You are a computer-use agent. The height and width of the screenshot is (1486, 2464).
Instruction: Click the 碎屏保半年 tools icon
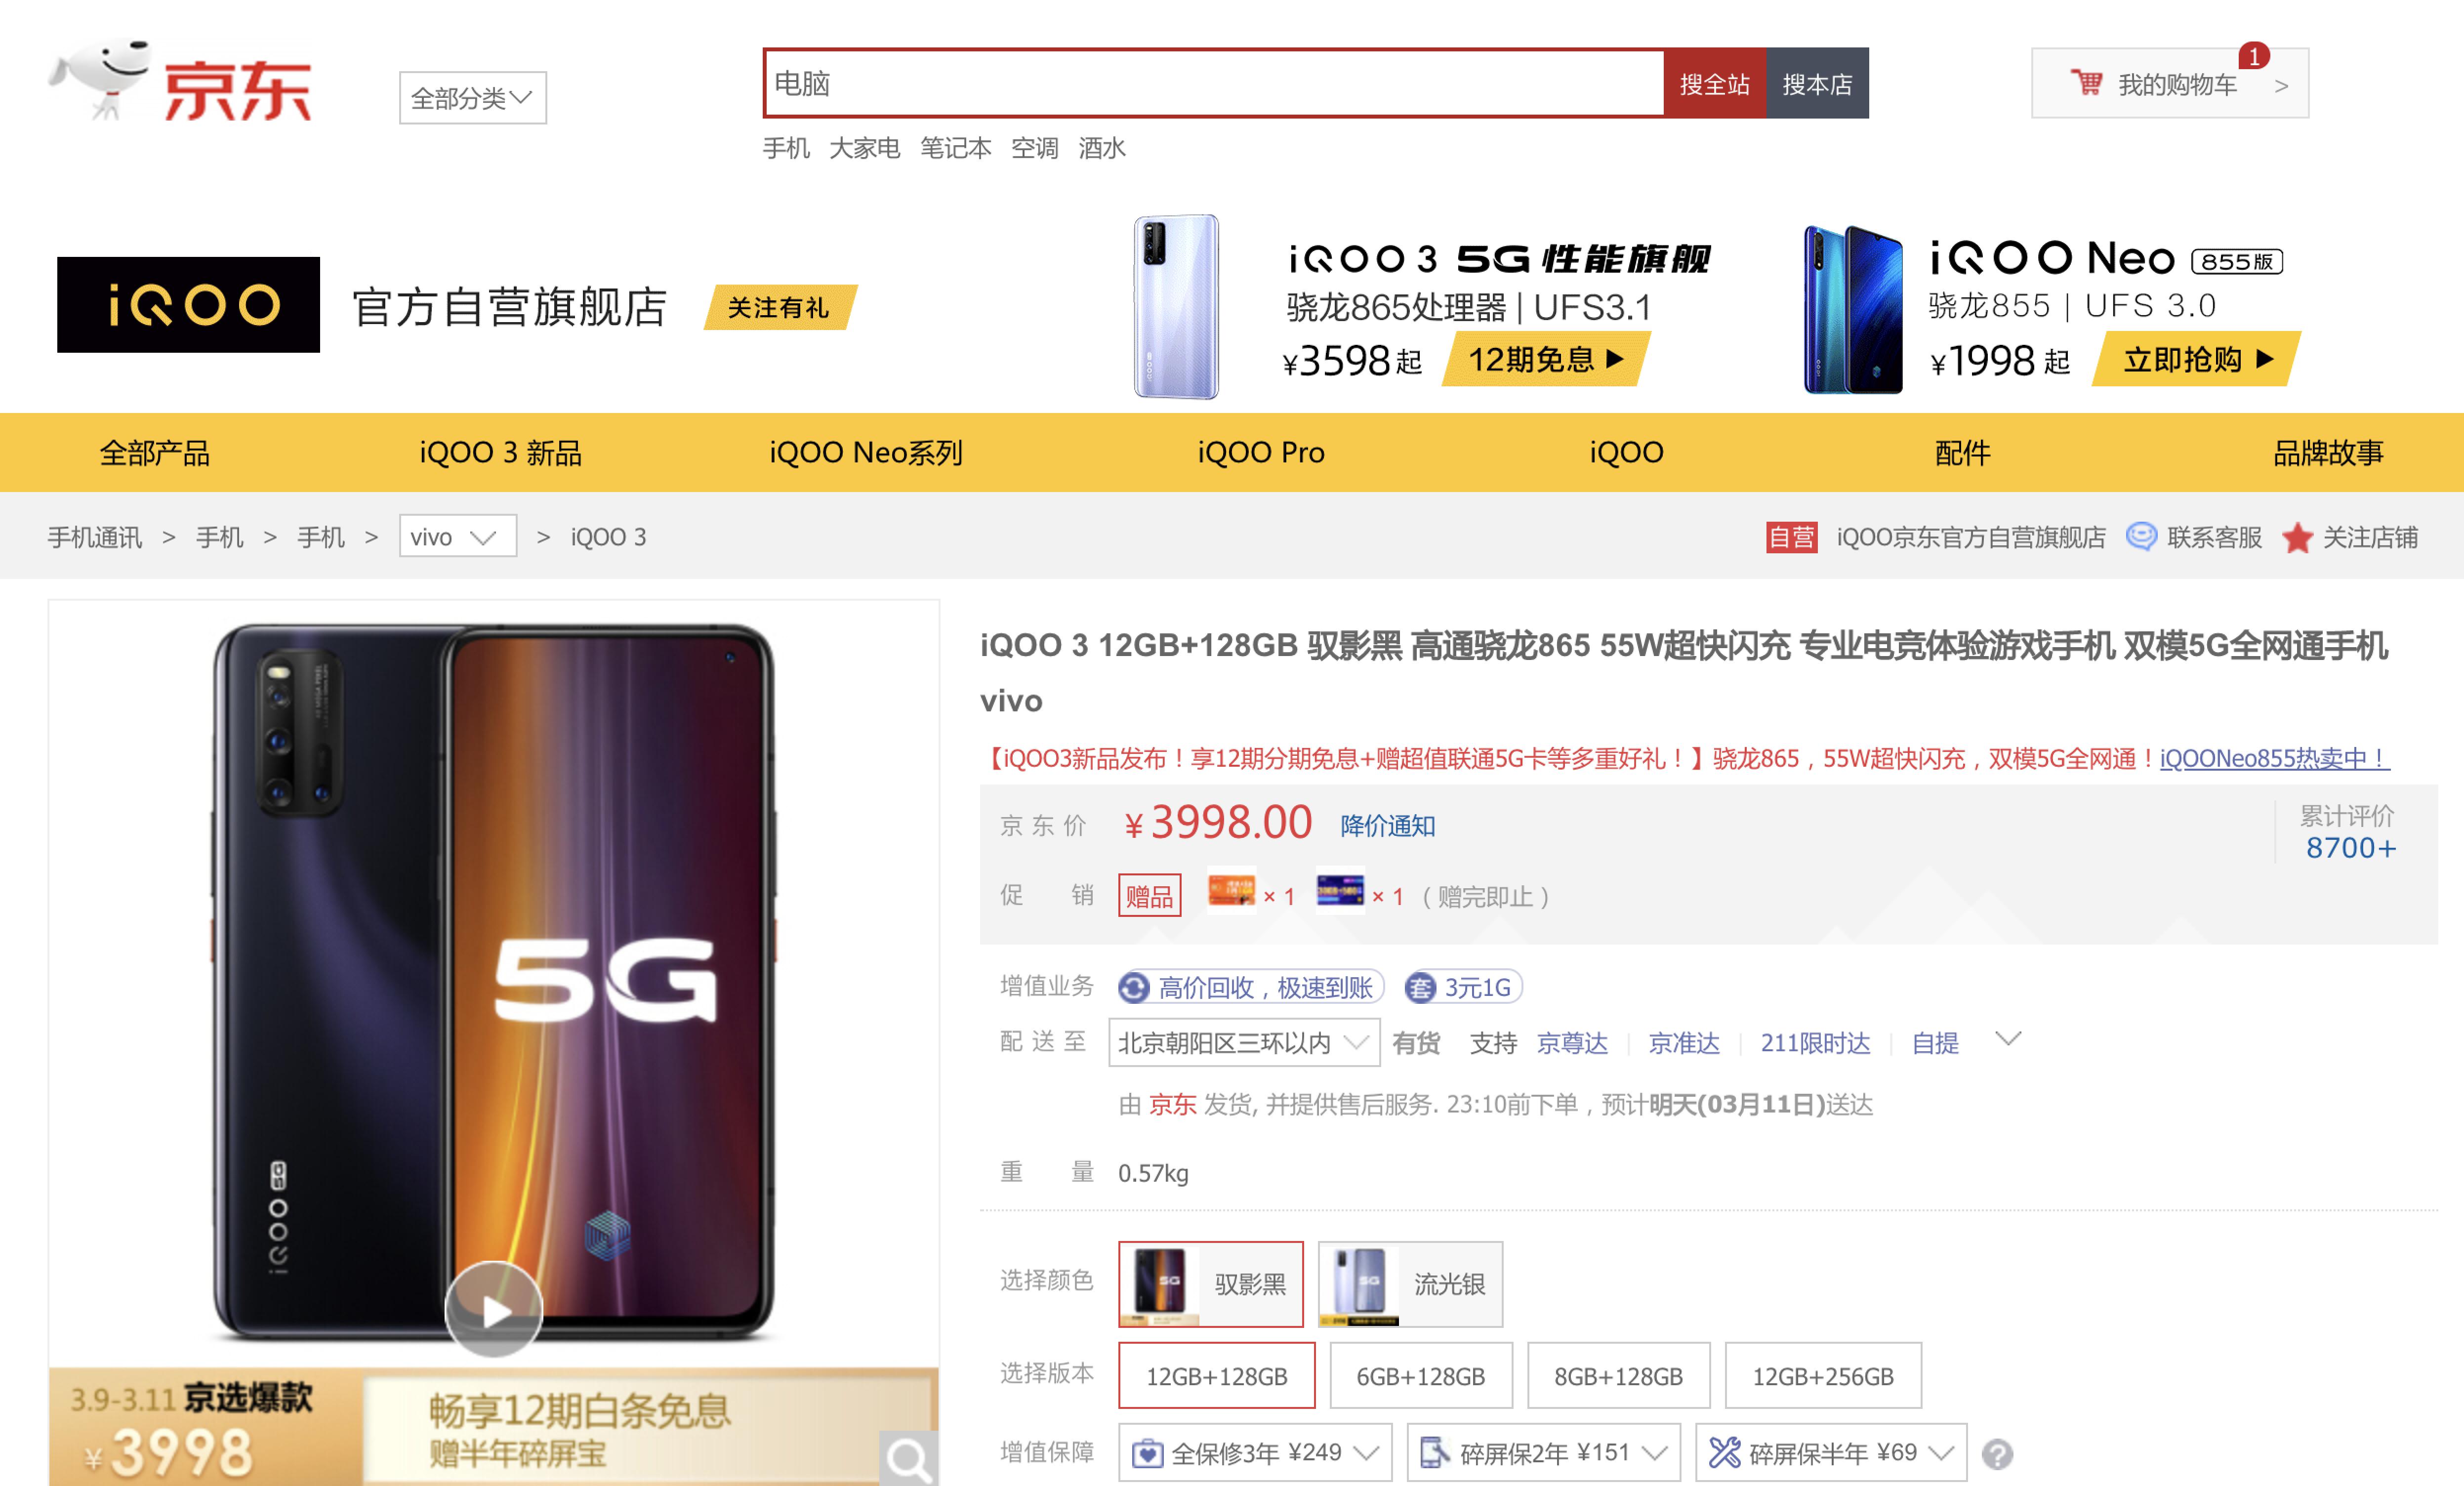click(x=1724, y=1453)
